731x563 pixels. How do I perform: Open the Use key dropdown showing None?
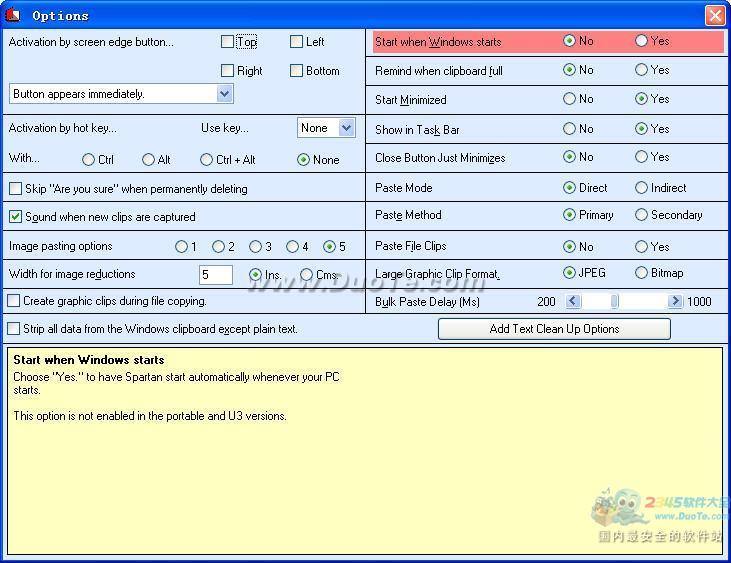tap(346, 128)
